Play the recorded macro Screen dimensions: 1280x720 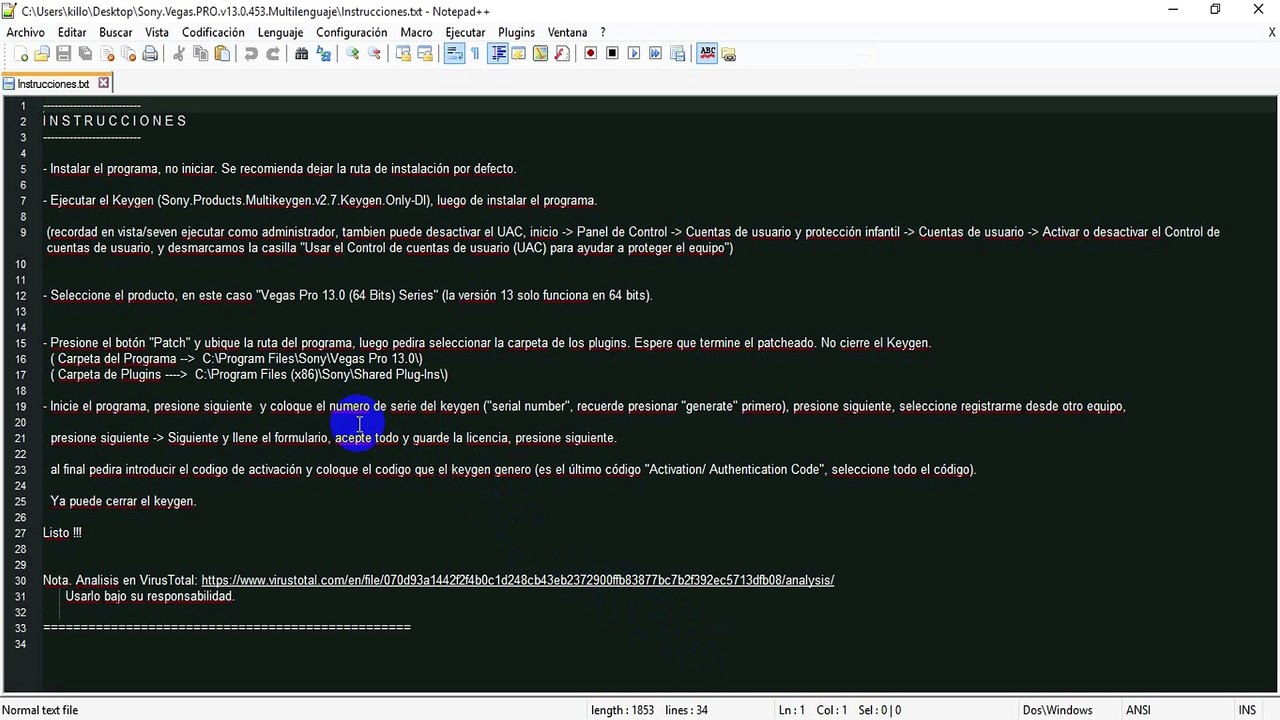point(634,54)
